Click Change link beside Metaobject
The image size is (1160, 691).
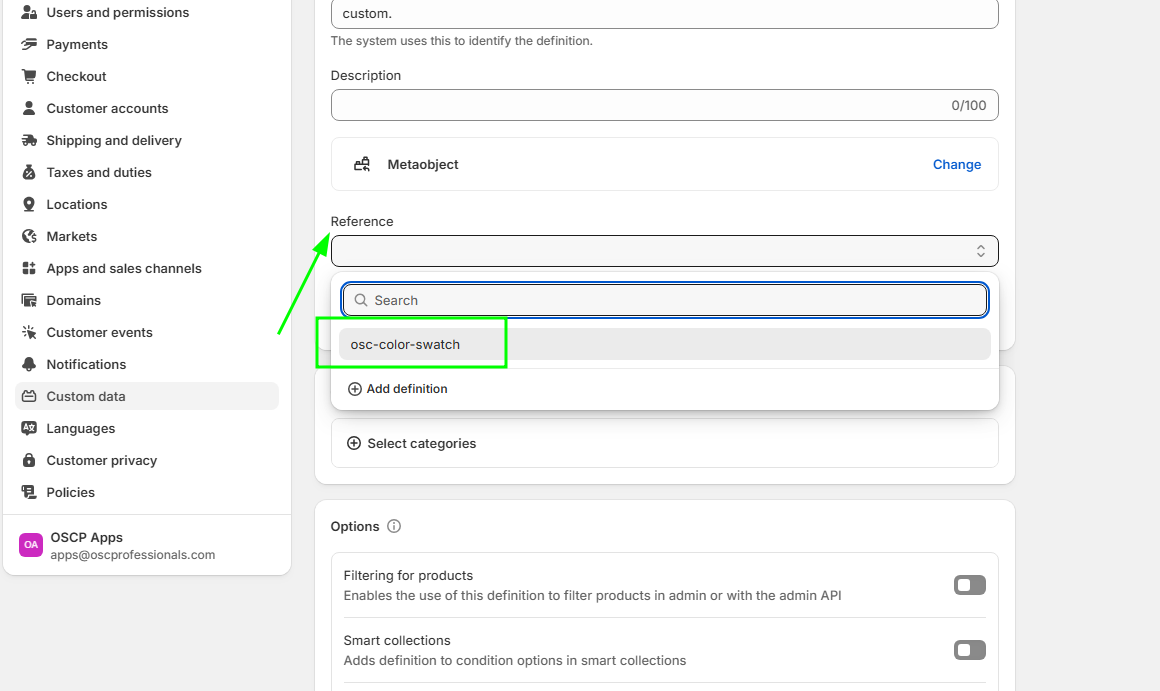click(956, 164)
